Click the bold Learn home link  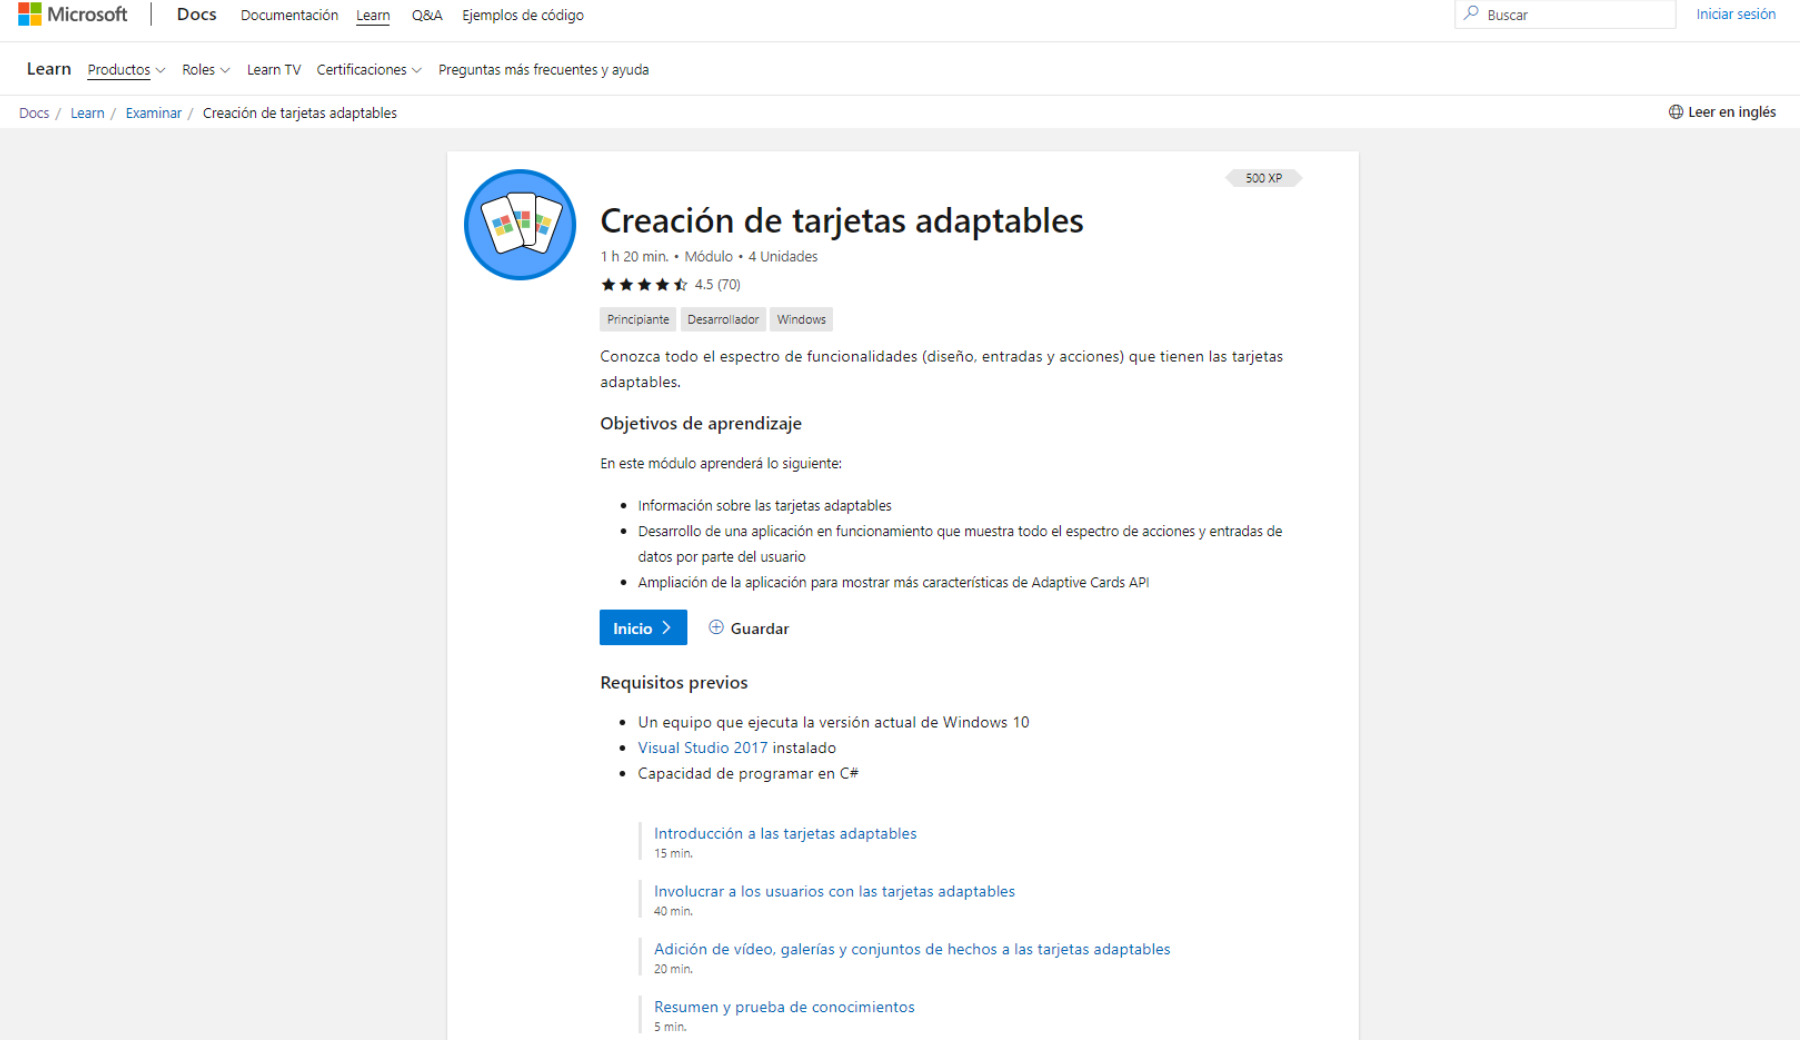(49, 69)
